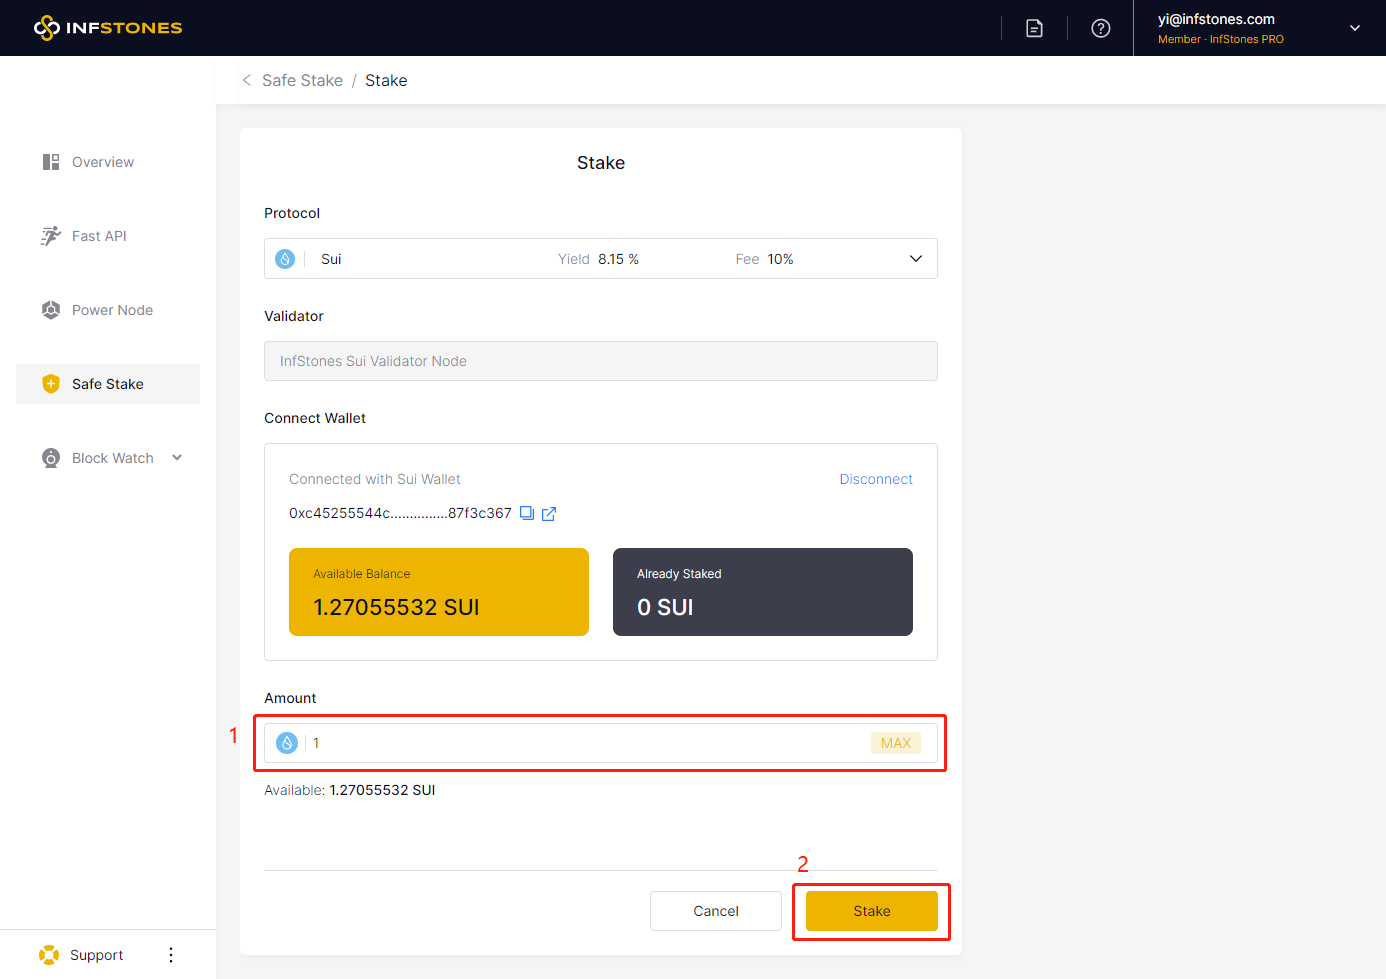Open the Safe Stake breadcrumb link
This screenshot has height=979, width=1386.
[302, 80]
